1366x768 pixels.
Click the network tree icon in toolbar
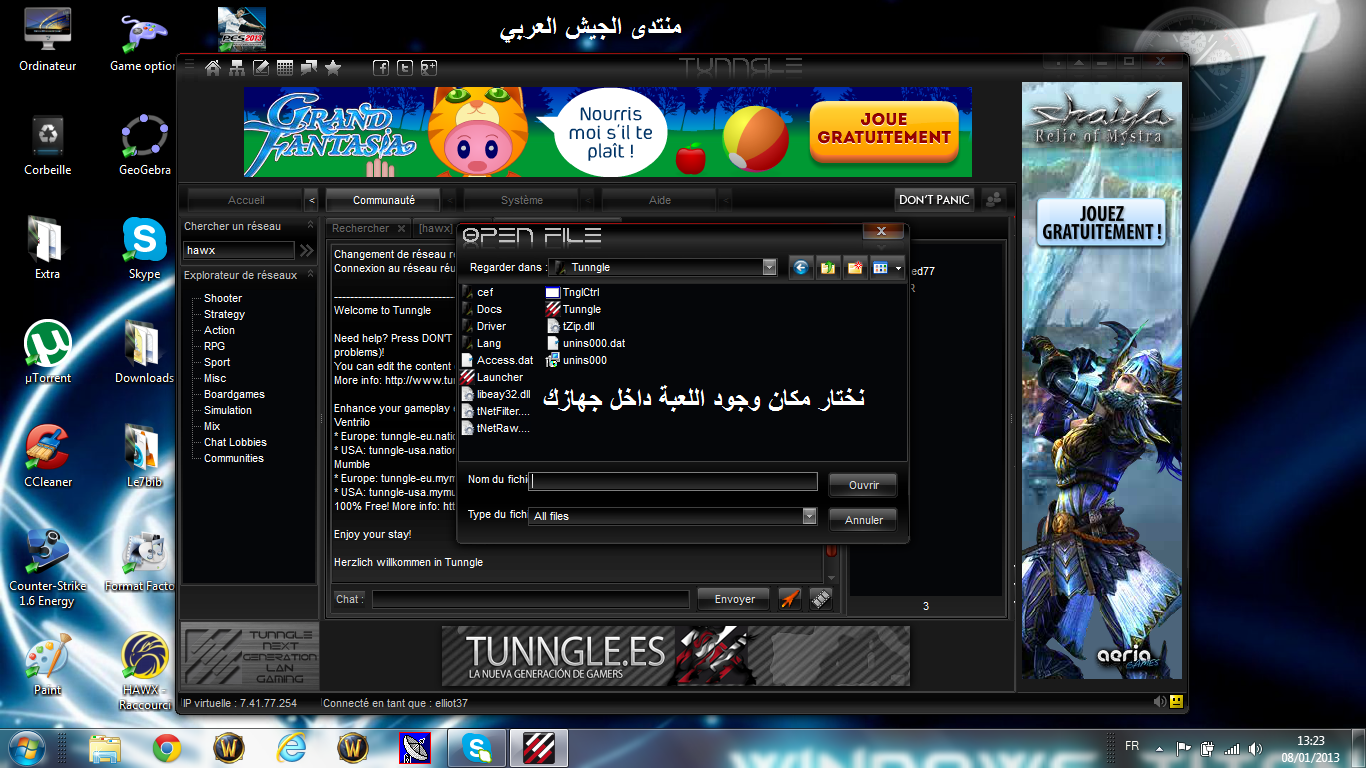237,68
